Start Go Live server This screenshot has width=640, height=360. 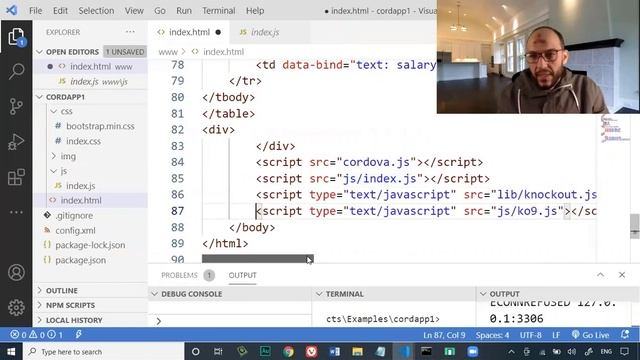[591, 335]
